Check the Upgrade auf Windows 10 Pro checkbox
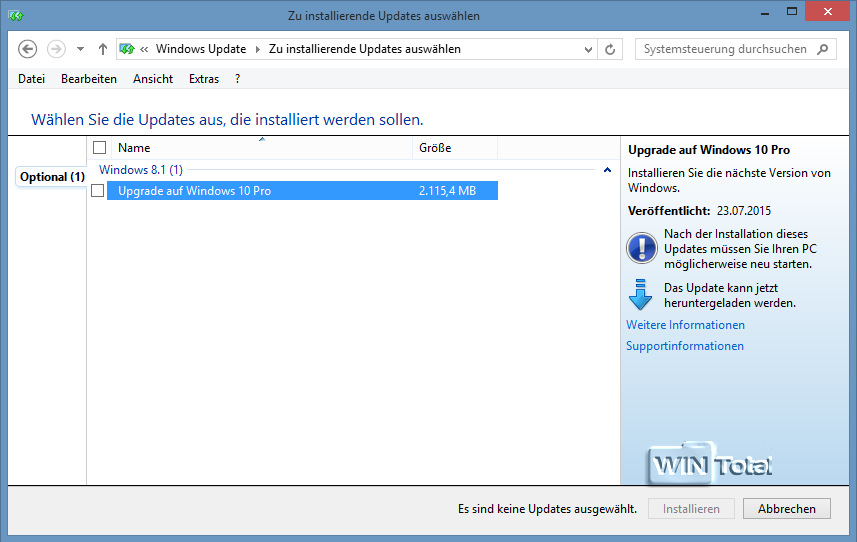857x542 pixels. pos(98,191)
